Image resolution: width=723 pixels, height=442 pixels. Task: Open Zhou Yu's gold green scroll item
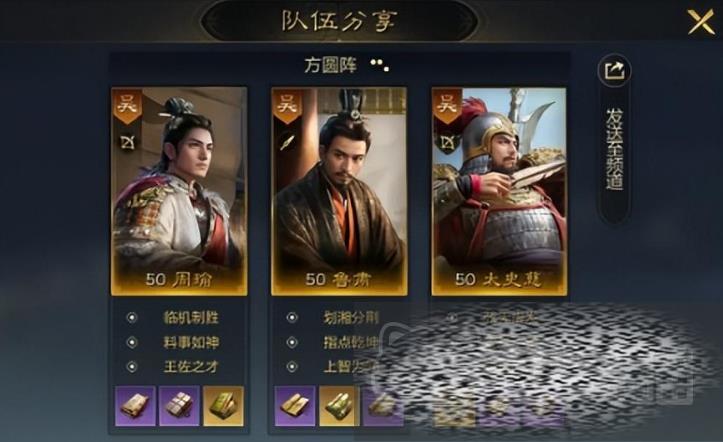click(x=223, y=406)
